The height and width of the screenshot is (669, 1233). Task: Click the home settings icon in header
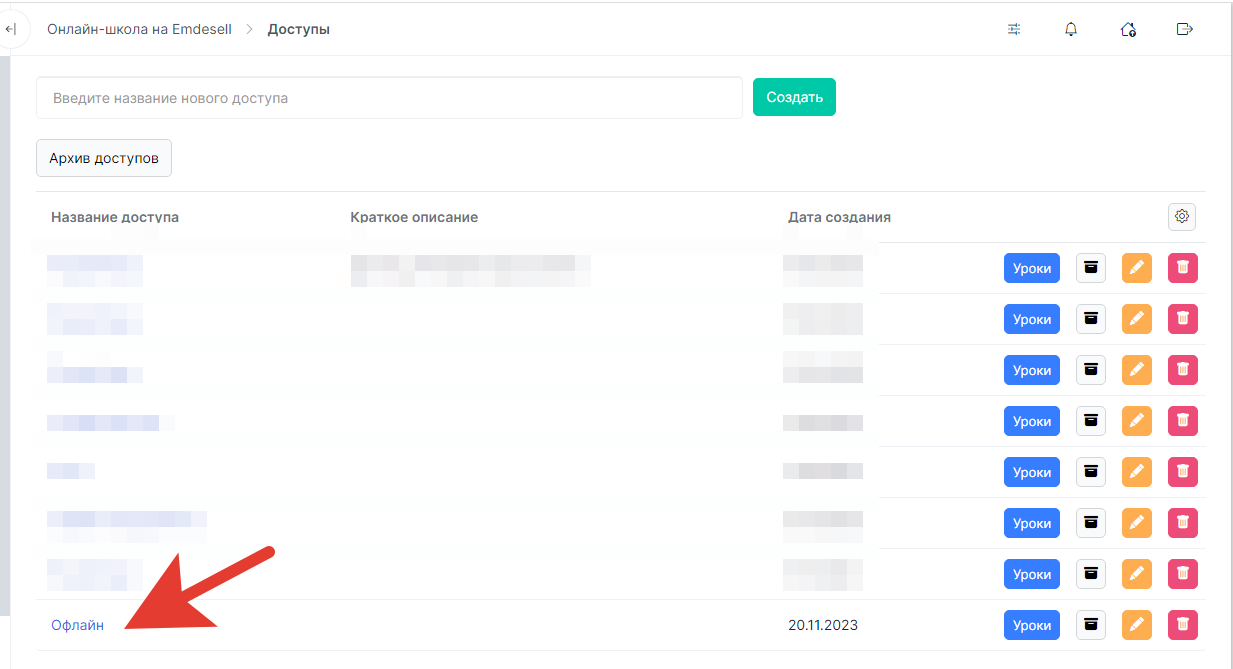pyautogui.click(x=1128, y=29)
